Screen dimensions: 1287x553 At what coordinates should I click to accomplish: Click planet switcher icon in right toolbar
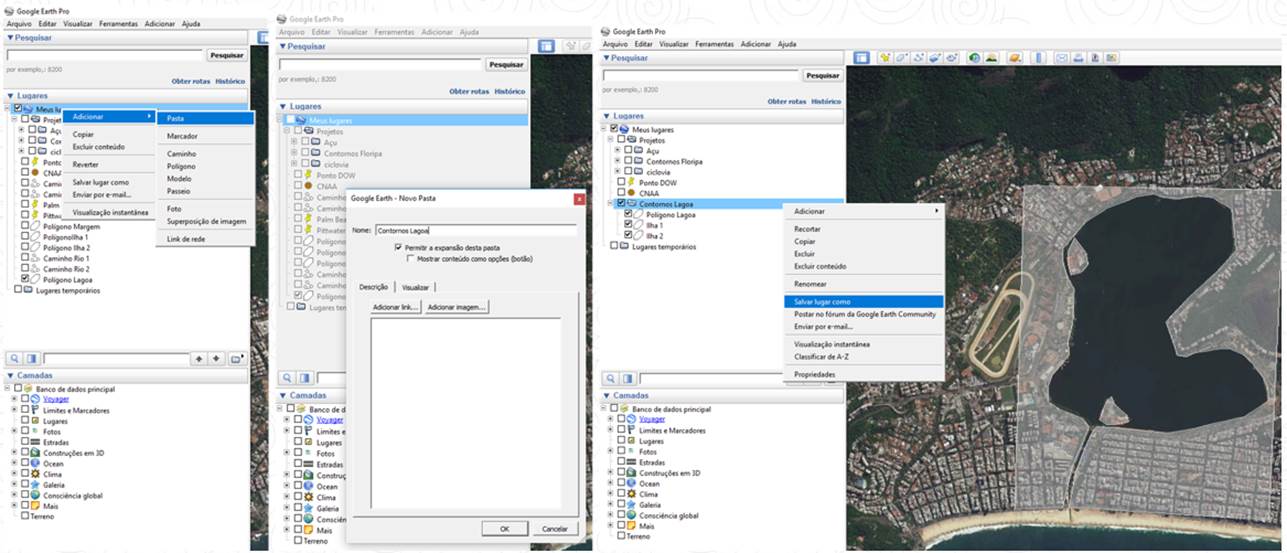(1016, 58)
